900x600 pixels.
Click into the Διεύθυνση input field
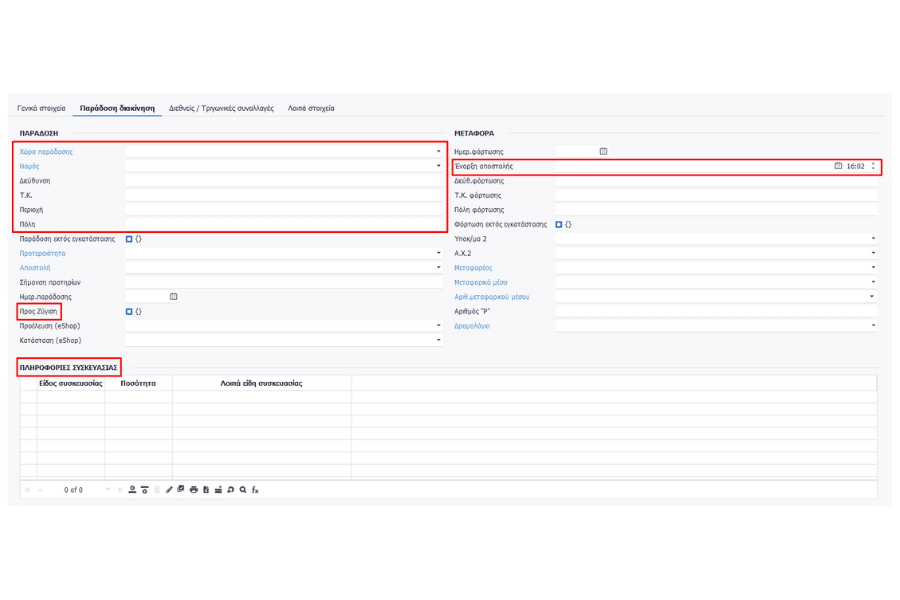[x=284, y=181]
